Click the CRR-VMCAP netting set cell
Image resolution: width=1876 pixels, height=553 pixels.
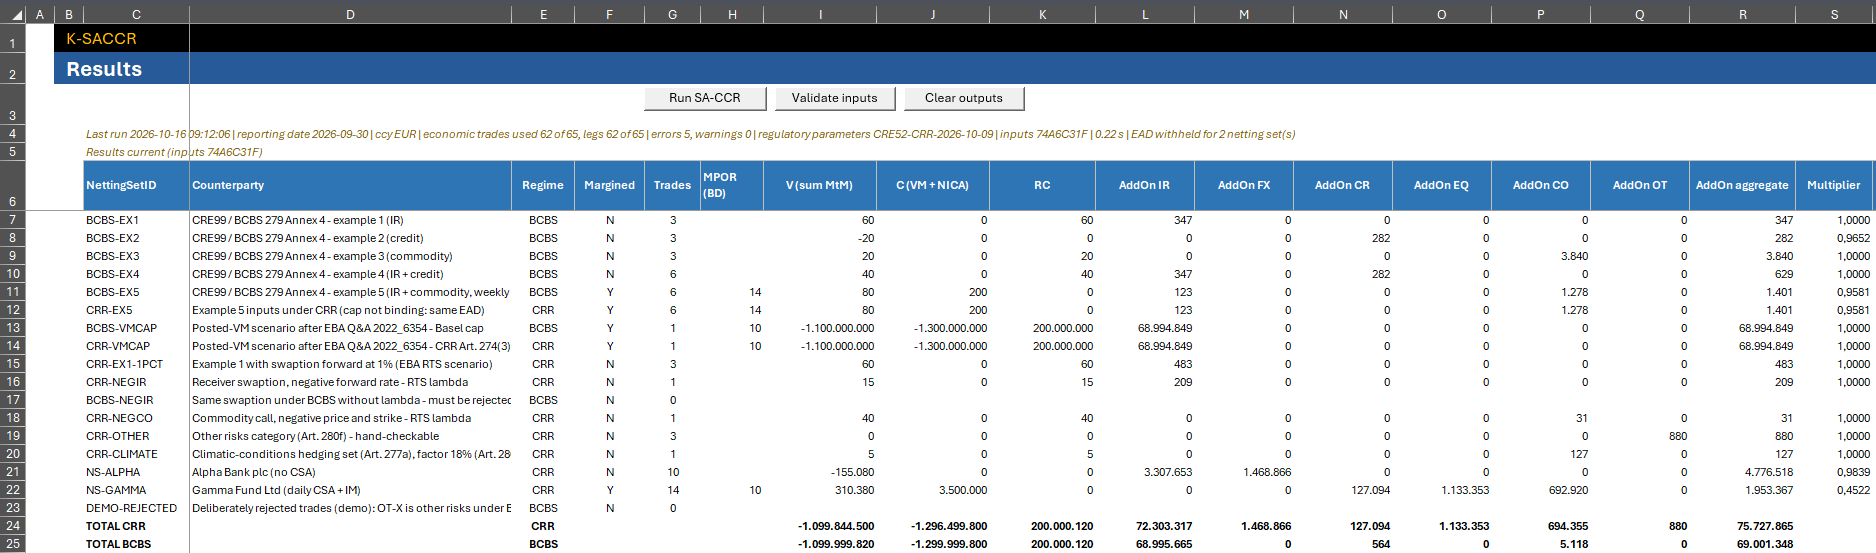point(136,346)
